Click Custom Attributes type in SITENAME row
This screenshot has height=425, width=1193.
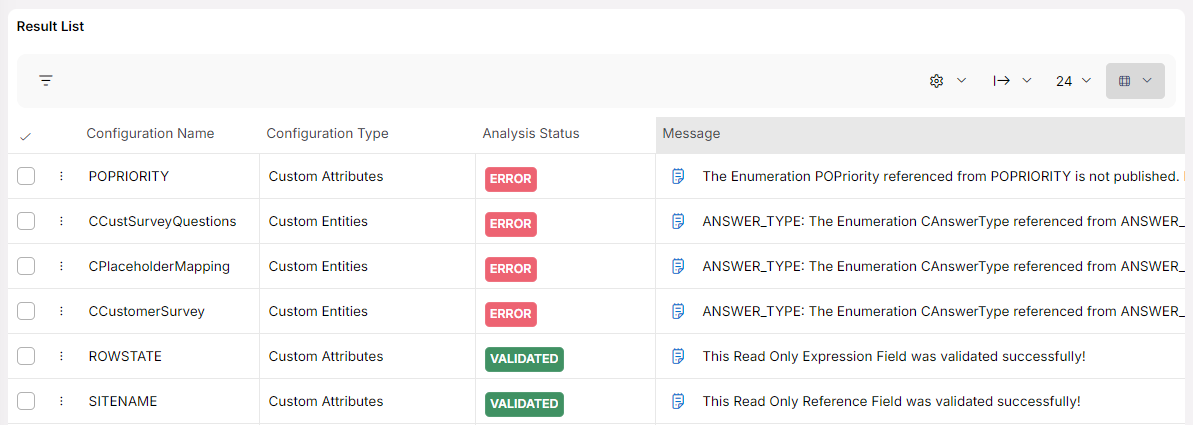tap(326, 401)
